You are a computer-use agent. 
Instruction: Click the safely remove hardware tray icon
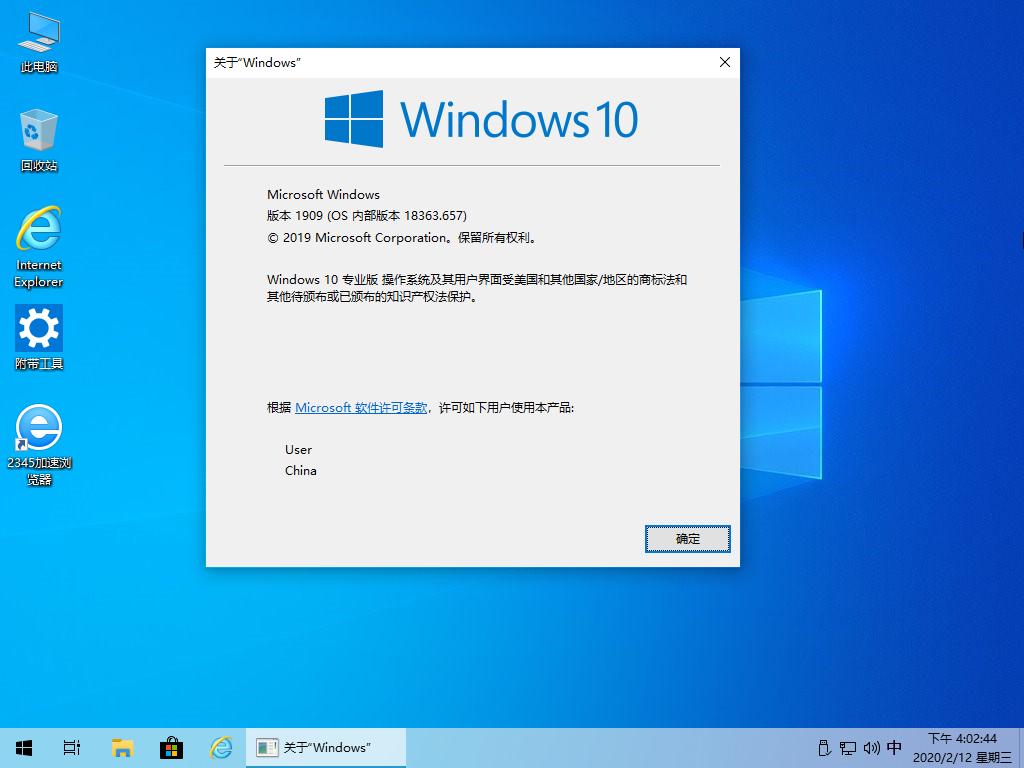click(x=824, y=748)
